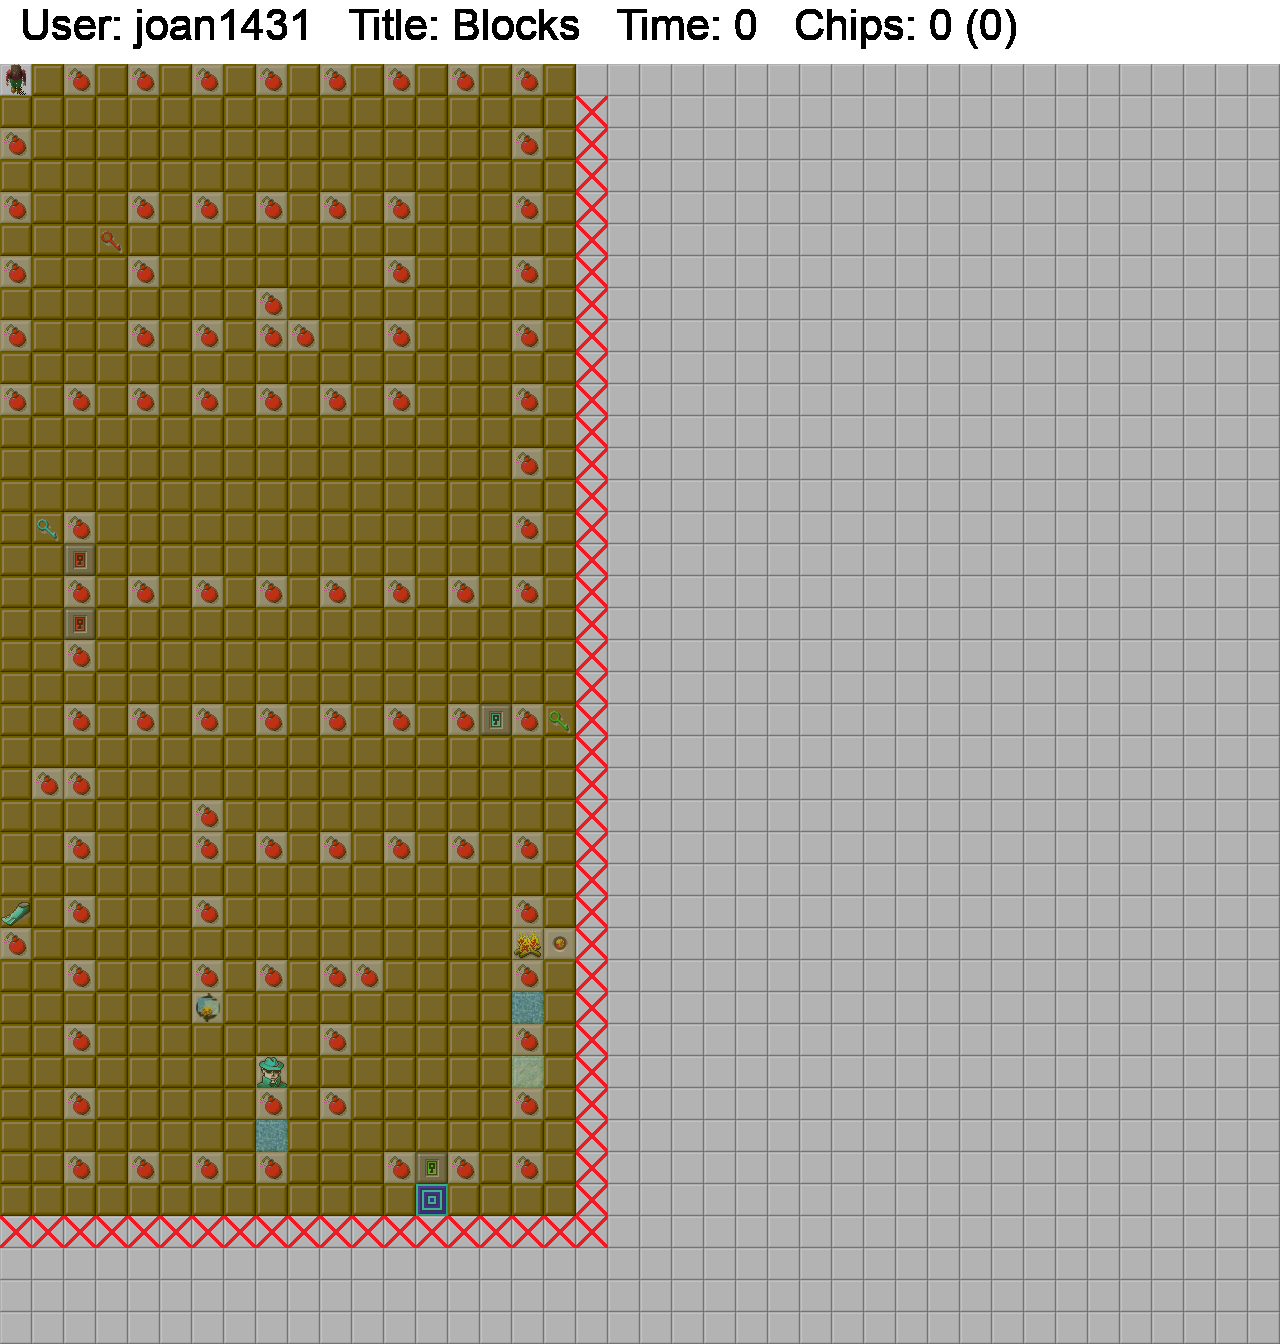Screen dimensions: 1280x1344
Task: Click the bomb between water and pale tile
Action: [x=528, y=1040]
